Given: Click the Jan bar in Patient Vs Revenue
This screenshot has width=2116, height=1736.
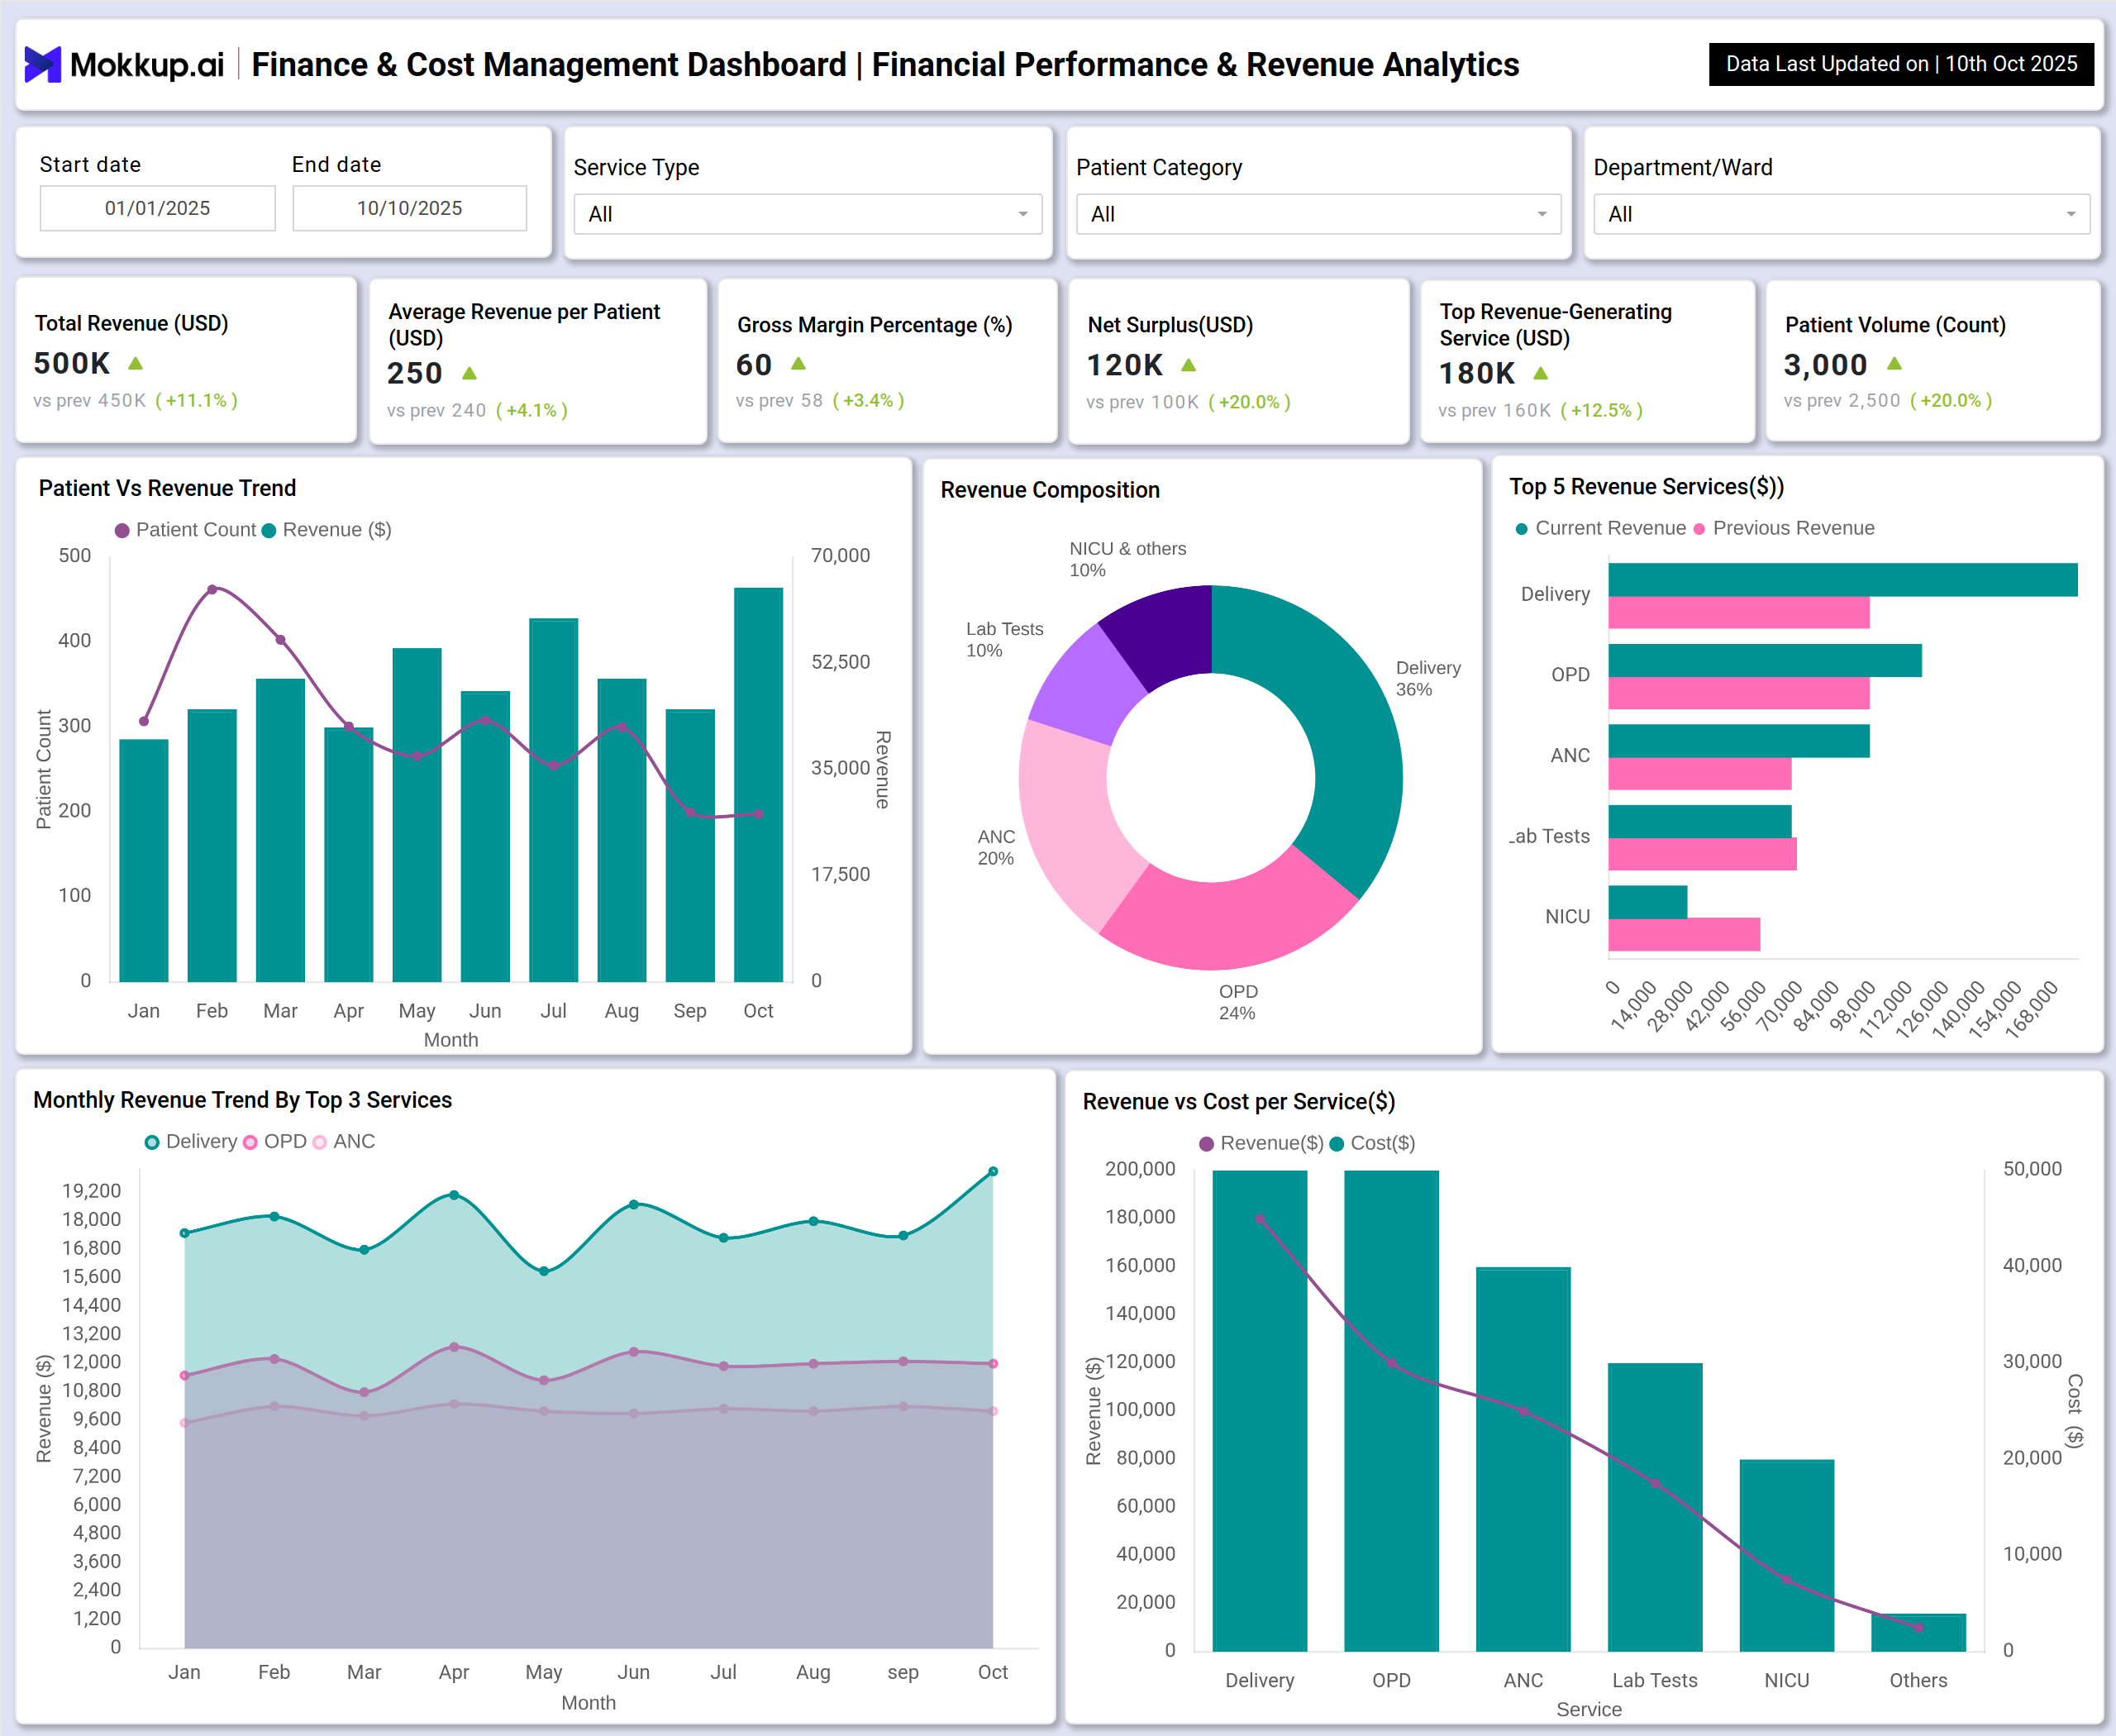Looking at the screenshot, I should 144,860.
